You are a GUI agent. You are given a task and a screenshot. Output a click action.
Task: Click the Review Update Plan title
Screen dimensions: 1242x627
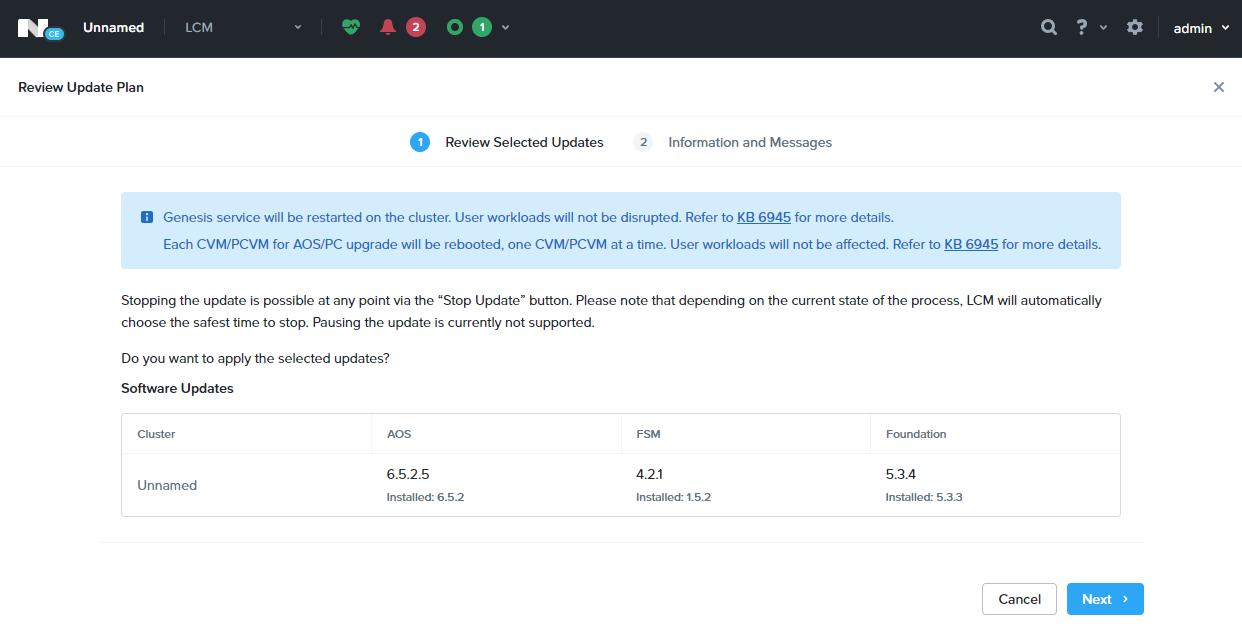coord(81,87)
